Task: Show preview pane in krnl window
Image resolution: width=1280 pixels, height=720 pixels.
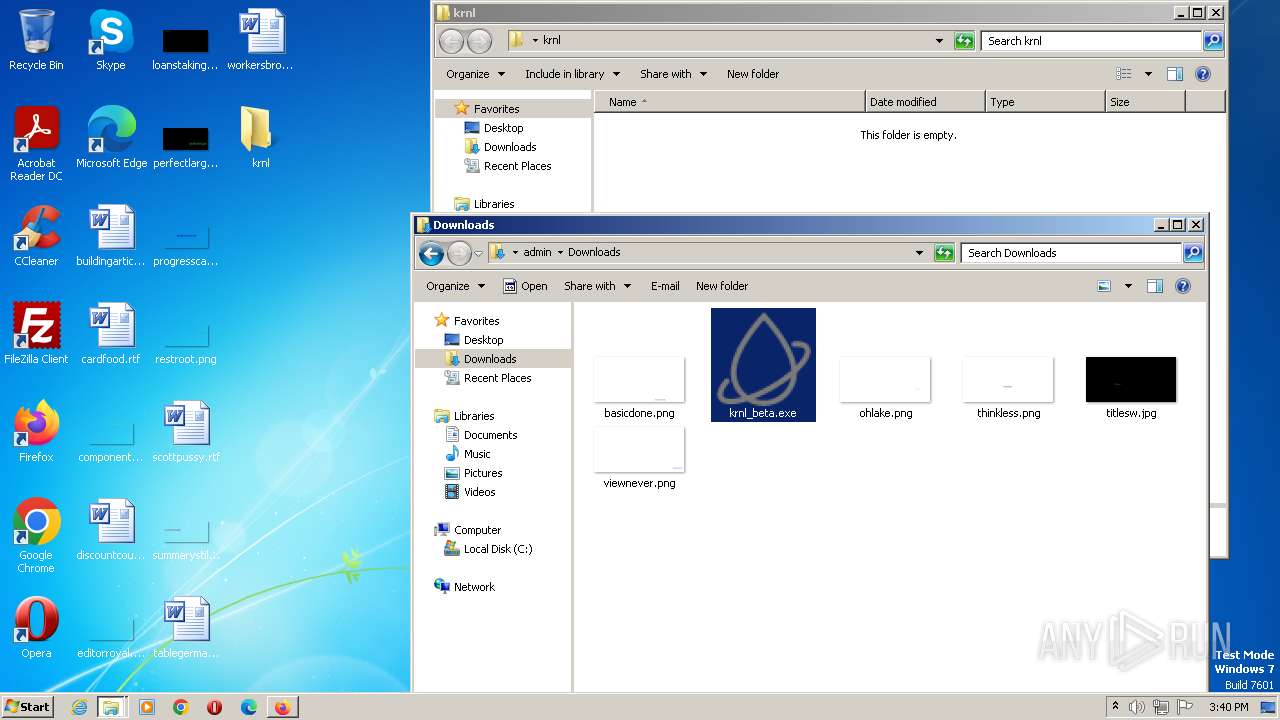Action: pyautogui.click(x=1175, y=74)
